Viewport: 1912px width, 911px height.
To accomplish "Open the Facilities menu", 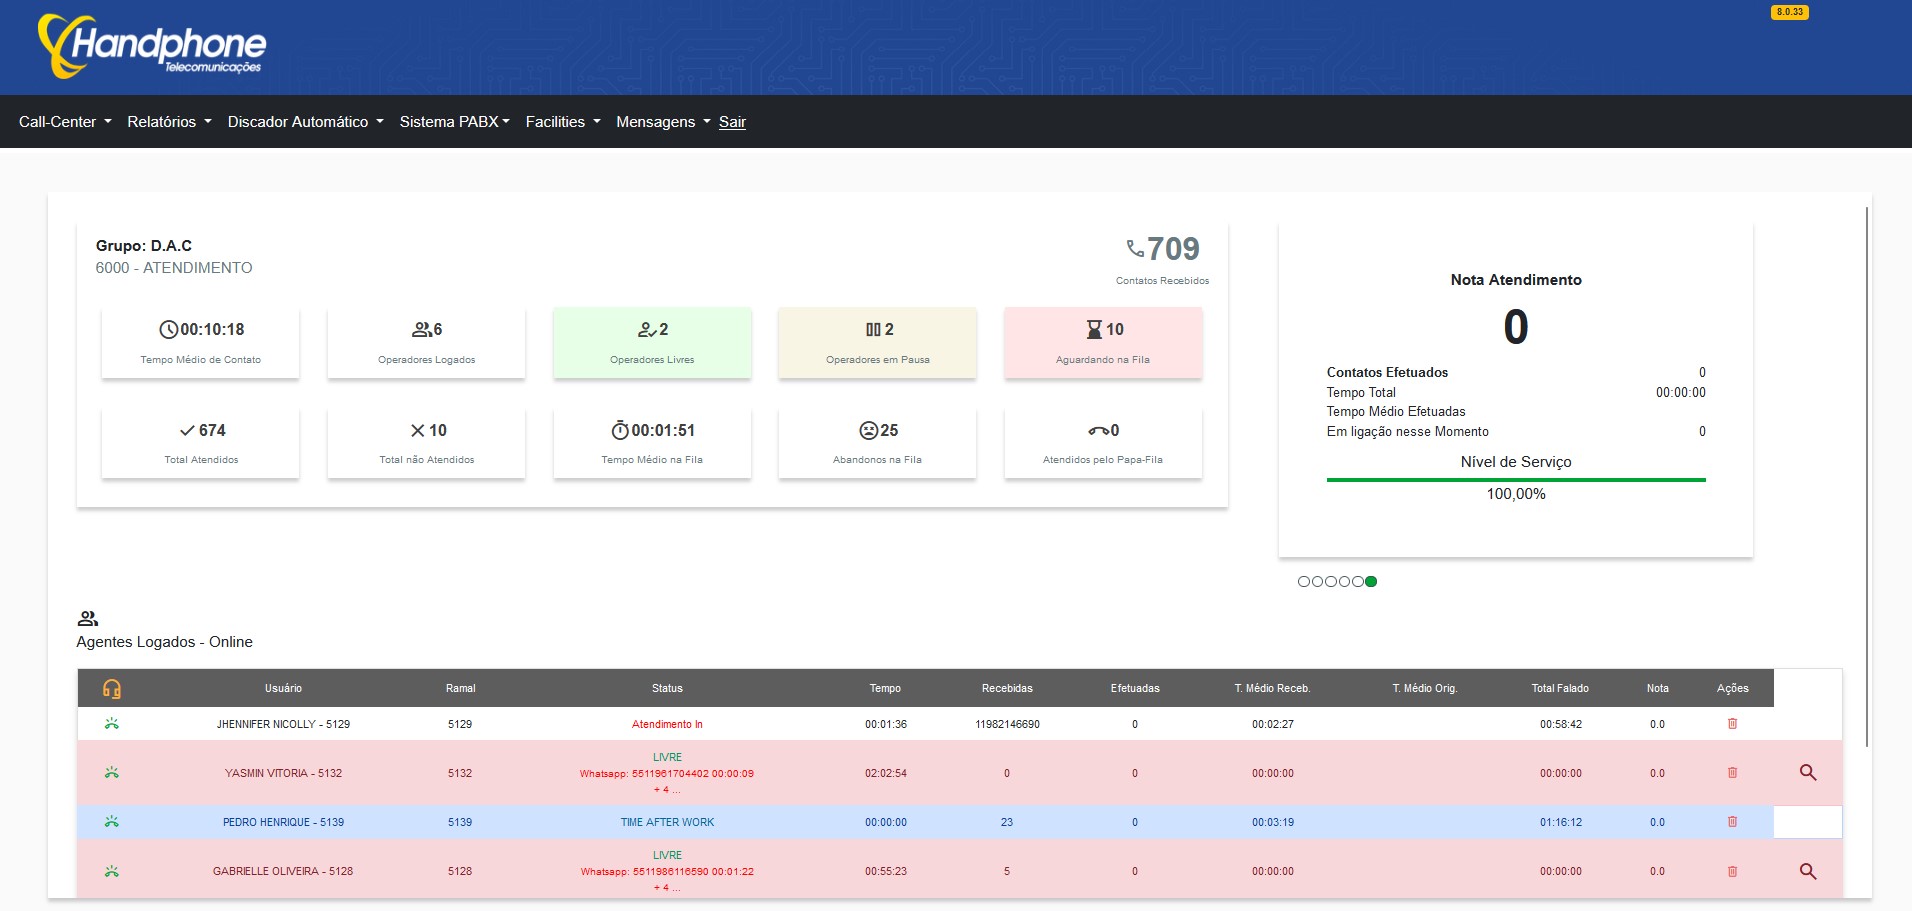I will (562, 122).
